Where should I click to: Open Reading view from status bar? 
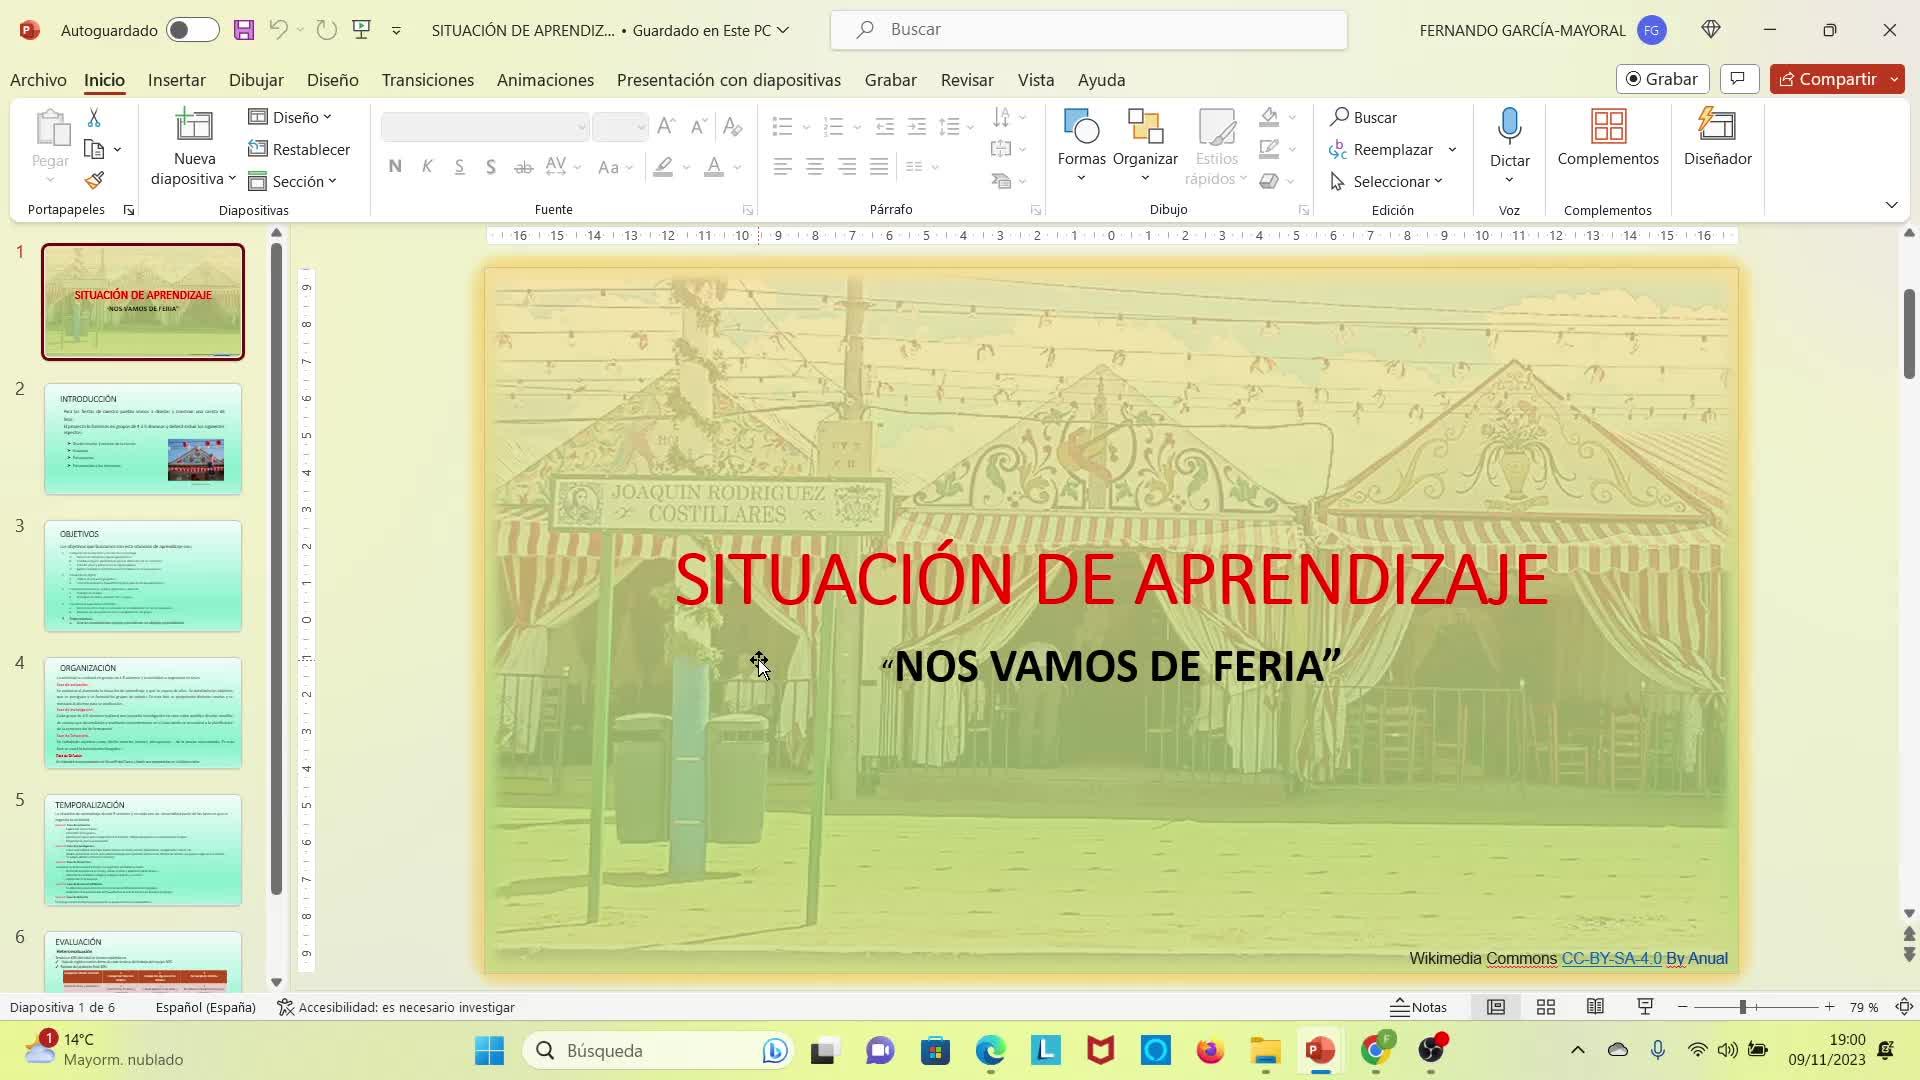click(1595, 1007)
